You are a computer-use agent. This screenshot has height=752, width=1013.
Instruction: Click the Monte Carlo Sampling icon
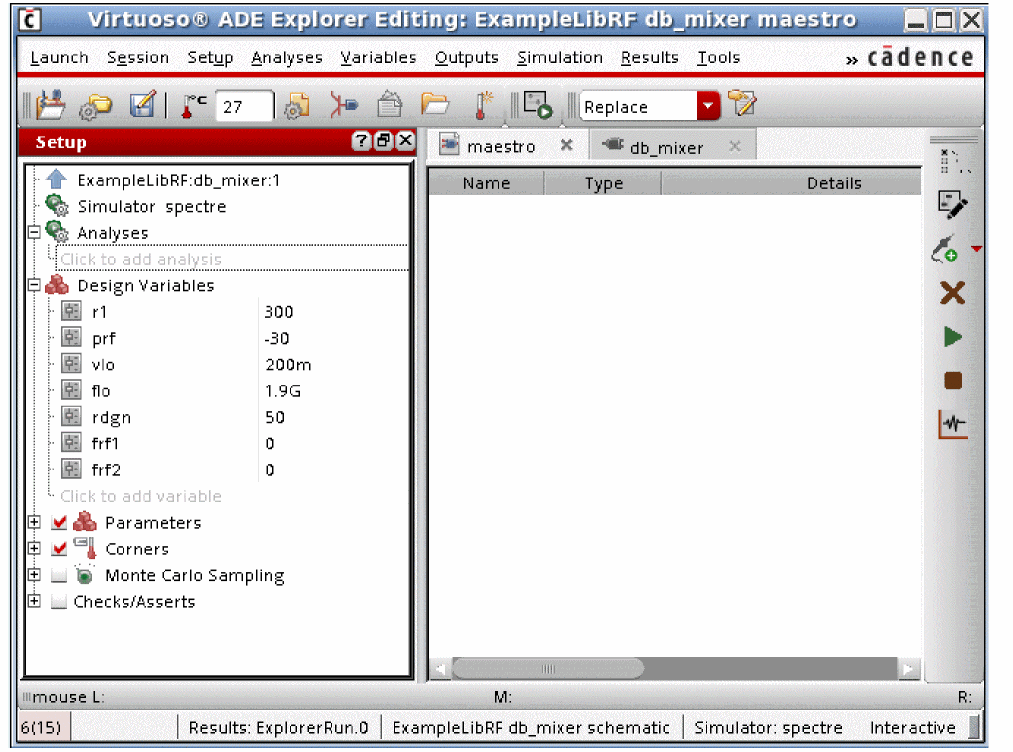click(x=84, y=574)
